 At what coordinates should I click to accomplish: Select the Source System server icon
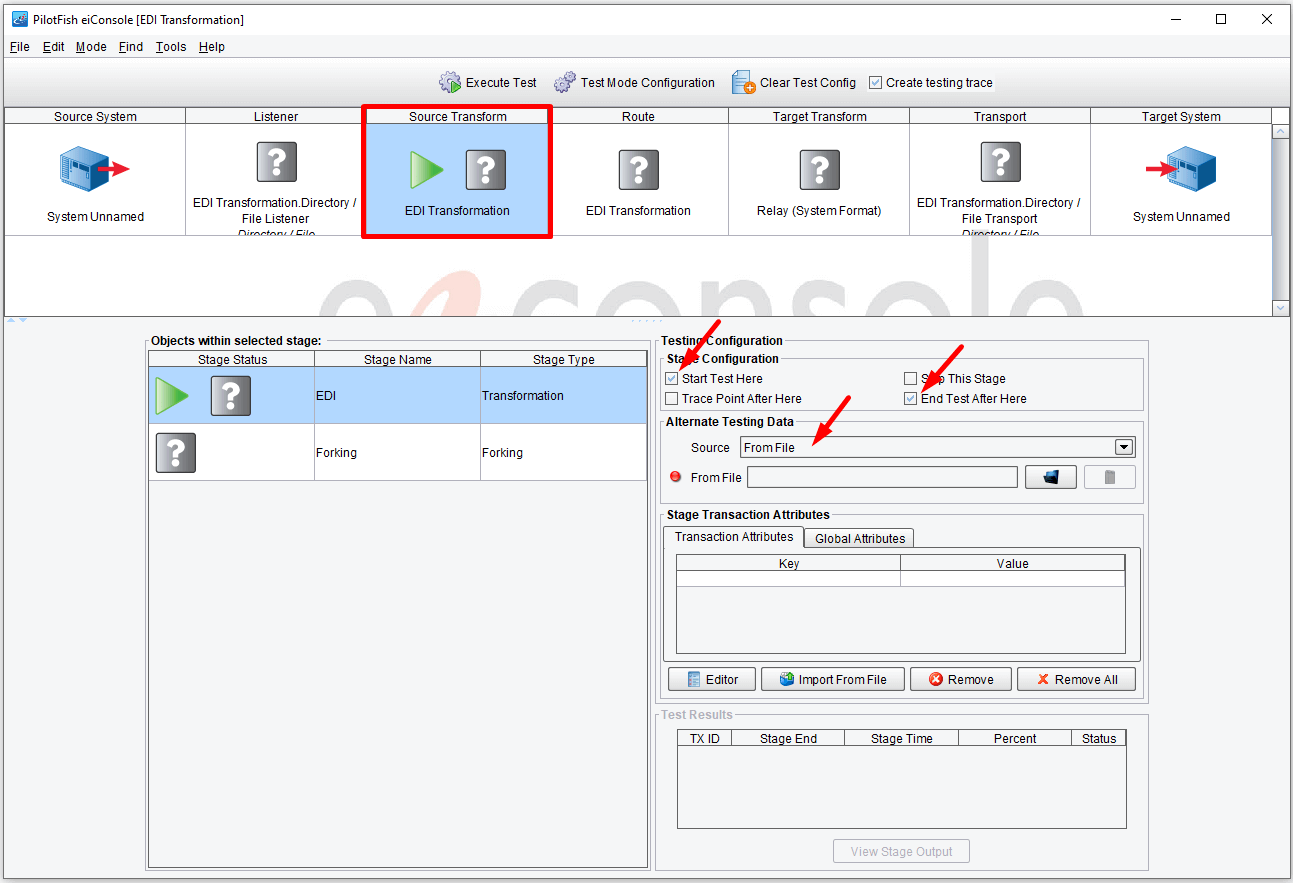(x=95, y=168)
